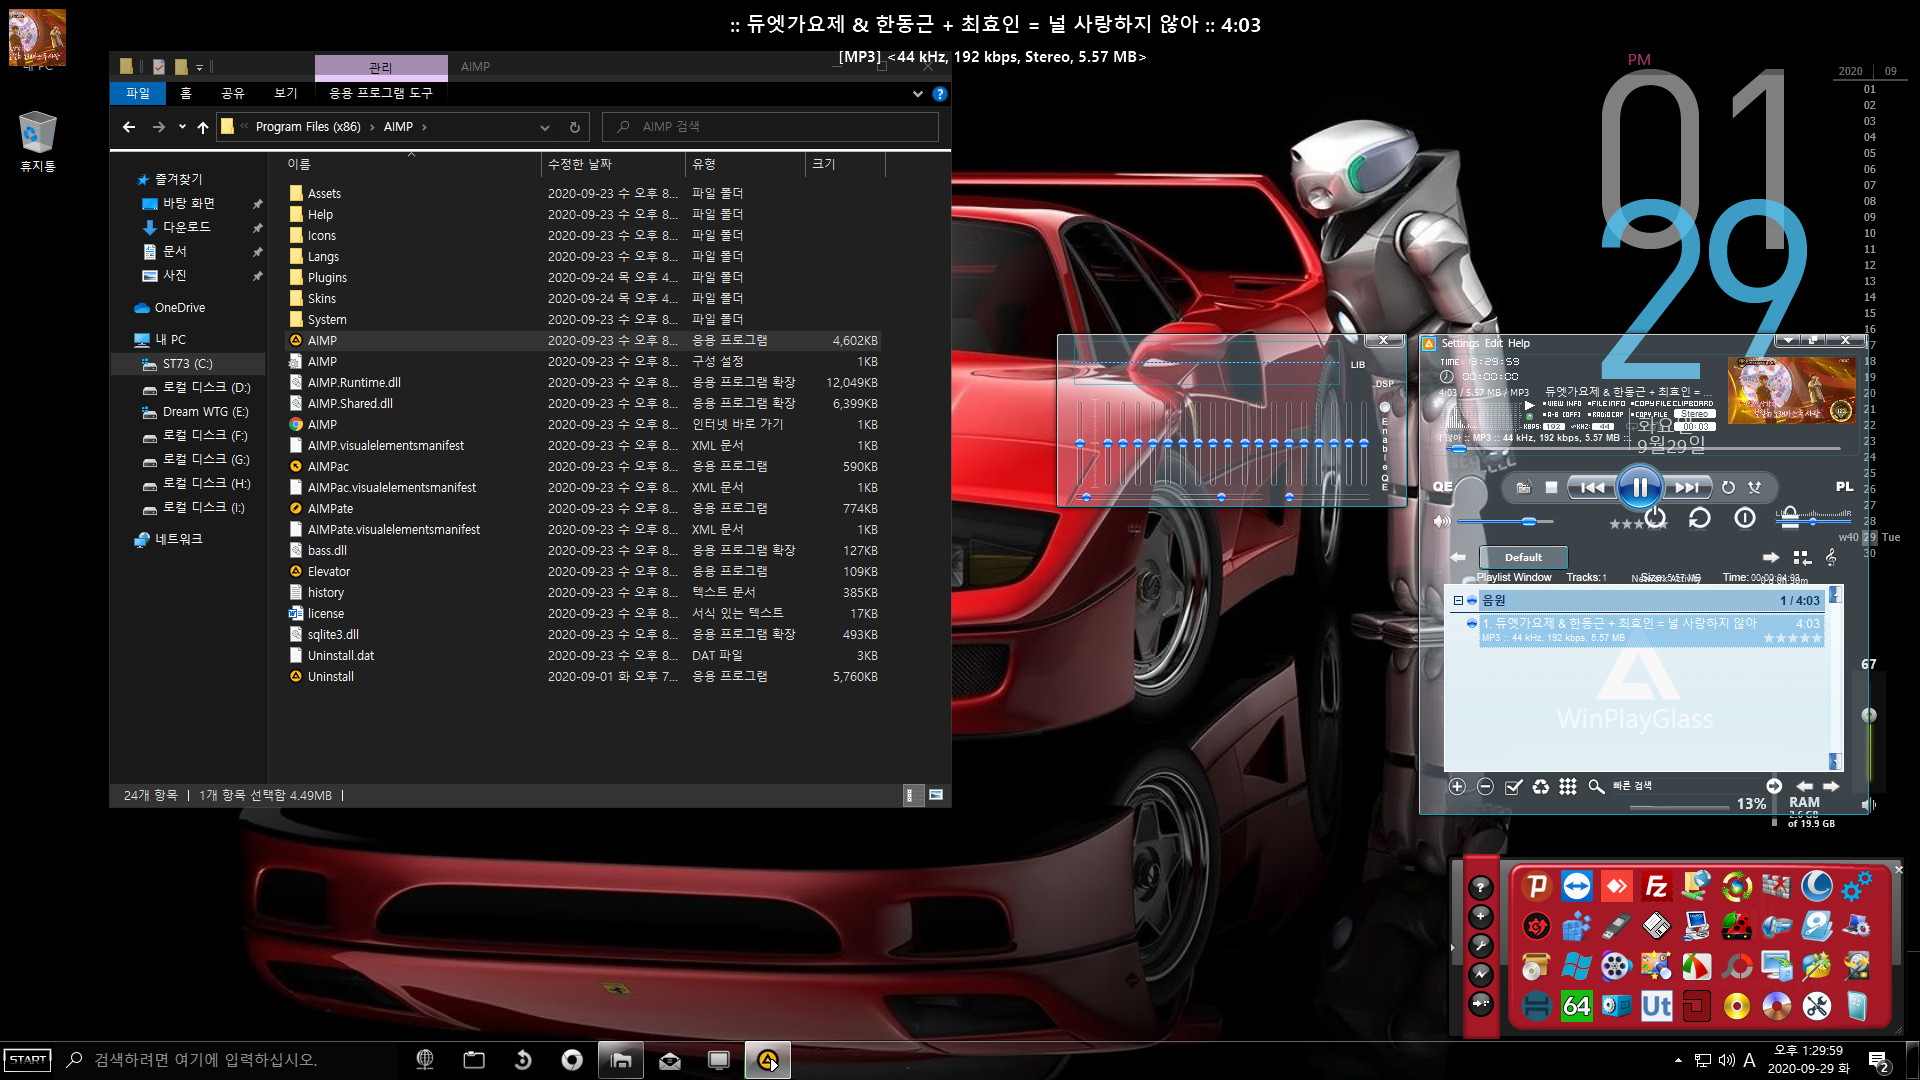Toggle repeat mode in AIMP
This screenshot has width=1920, height=1080.
(1728, 487)
